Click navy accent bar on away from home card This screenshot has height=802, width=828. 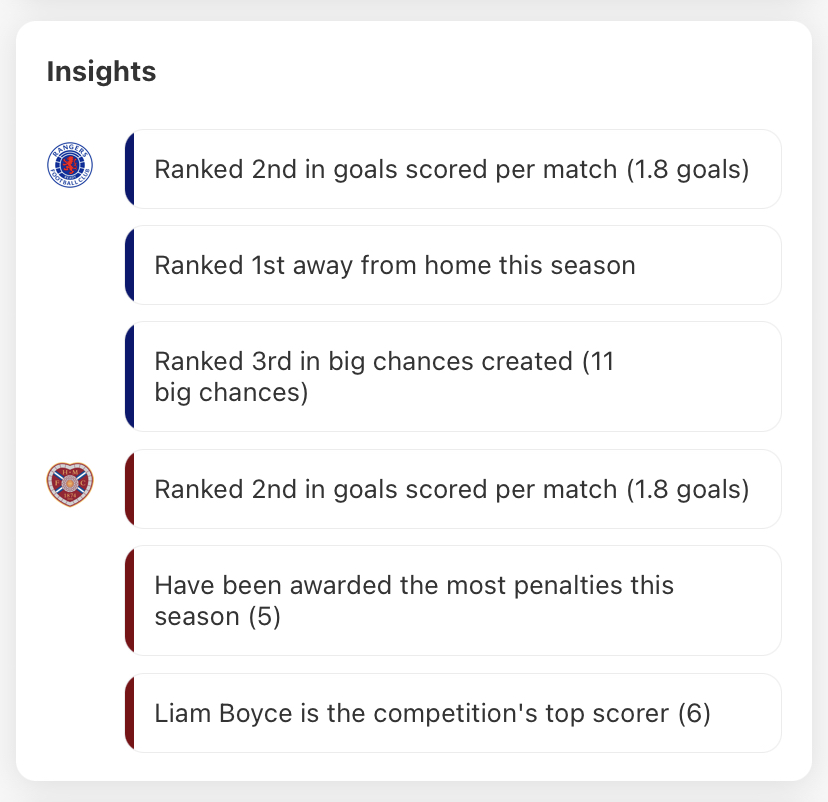pos(129,265)
